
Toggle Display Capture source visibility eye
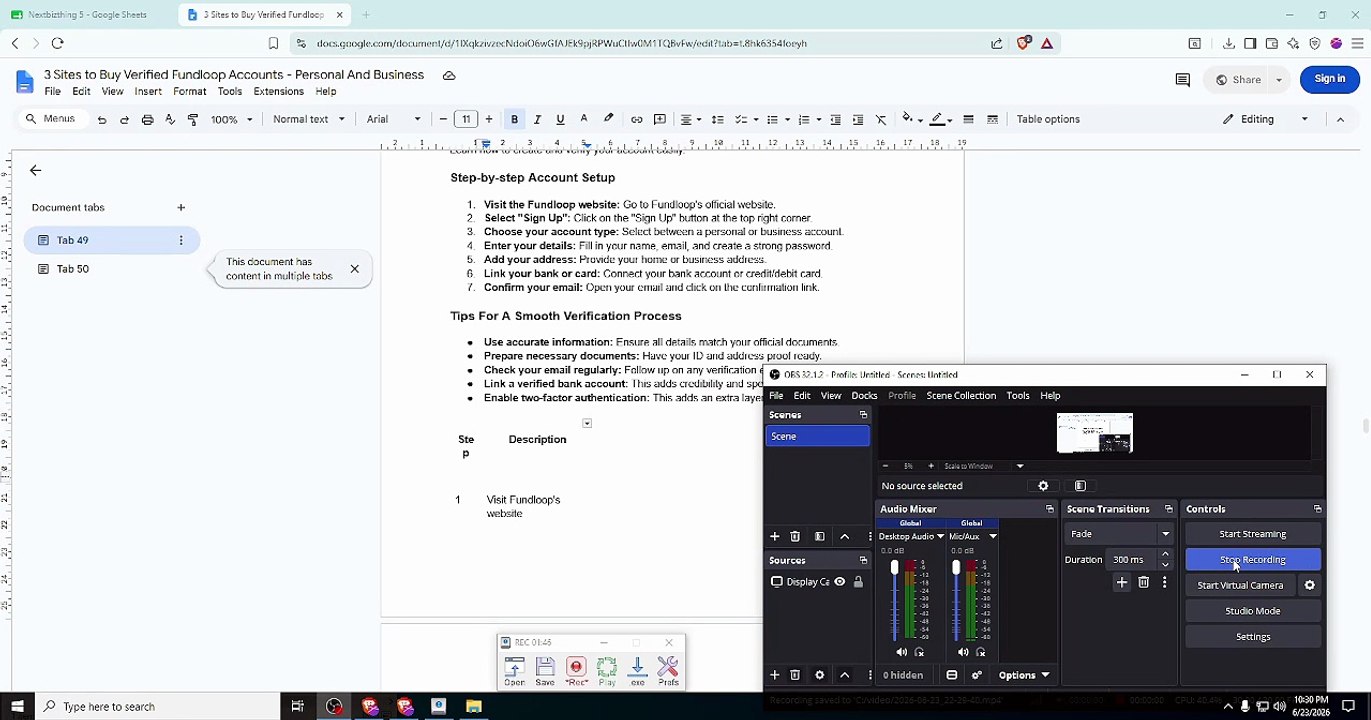[x=840, y=582]
